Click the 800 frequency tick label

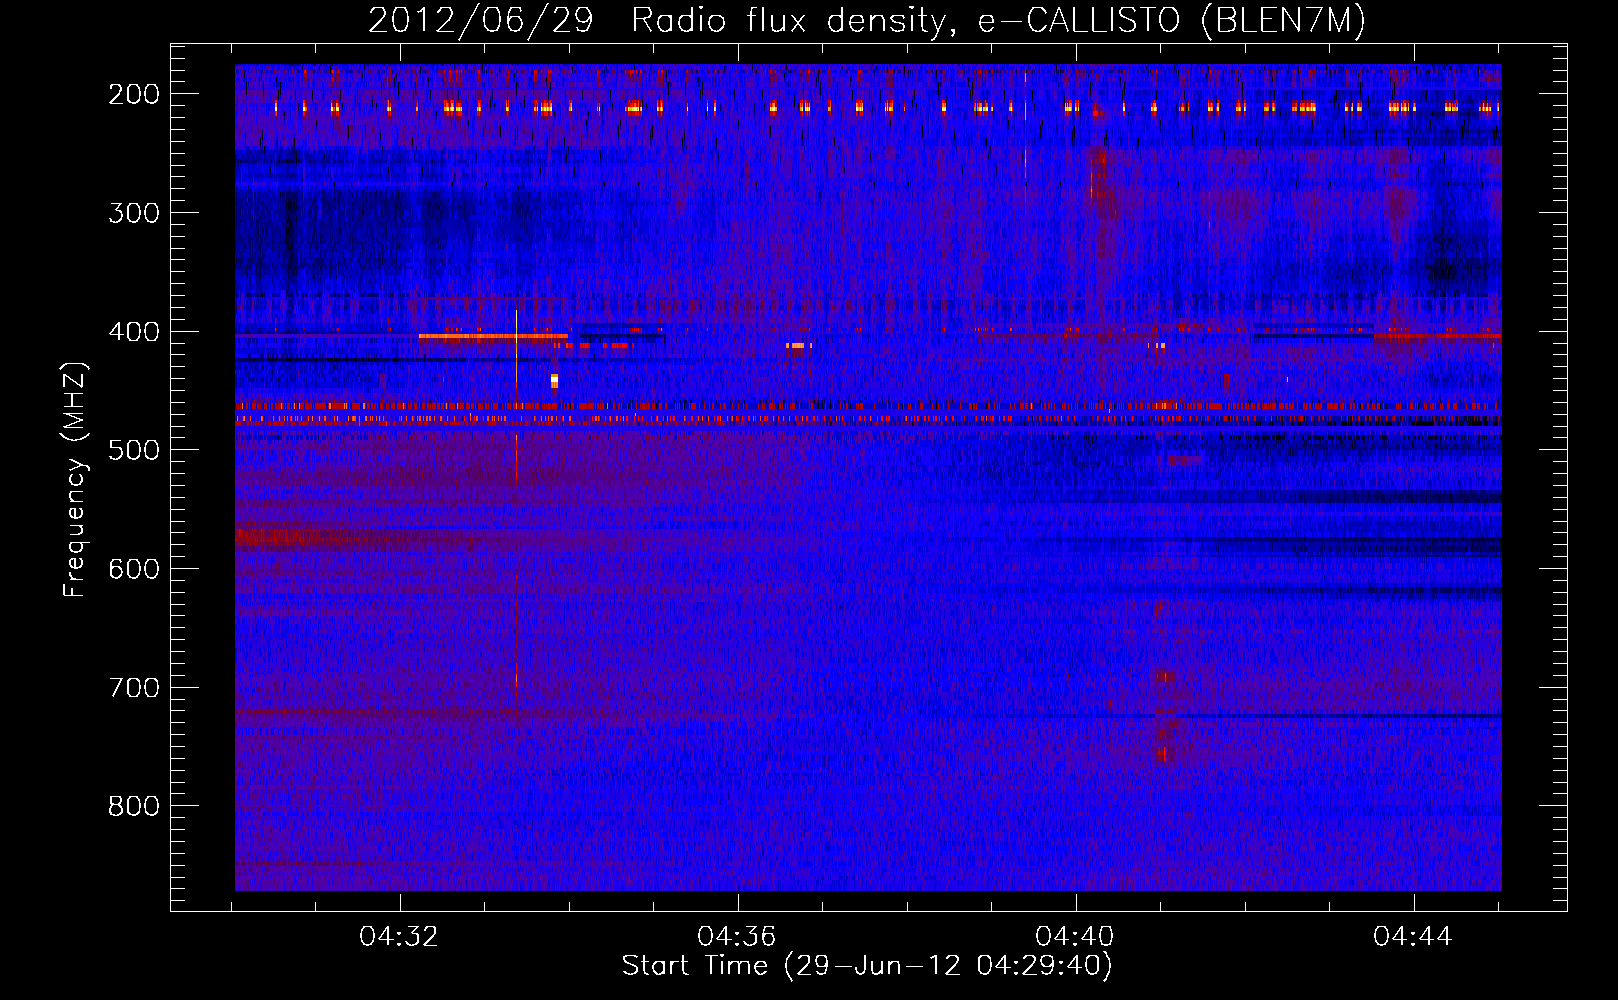(x=134, y=806)
